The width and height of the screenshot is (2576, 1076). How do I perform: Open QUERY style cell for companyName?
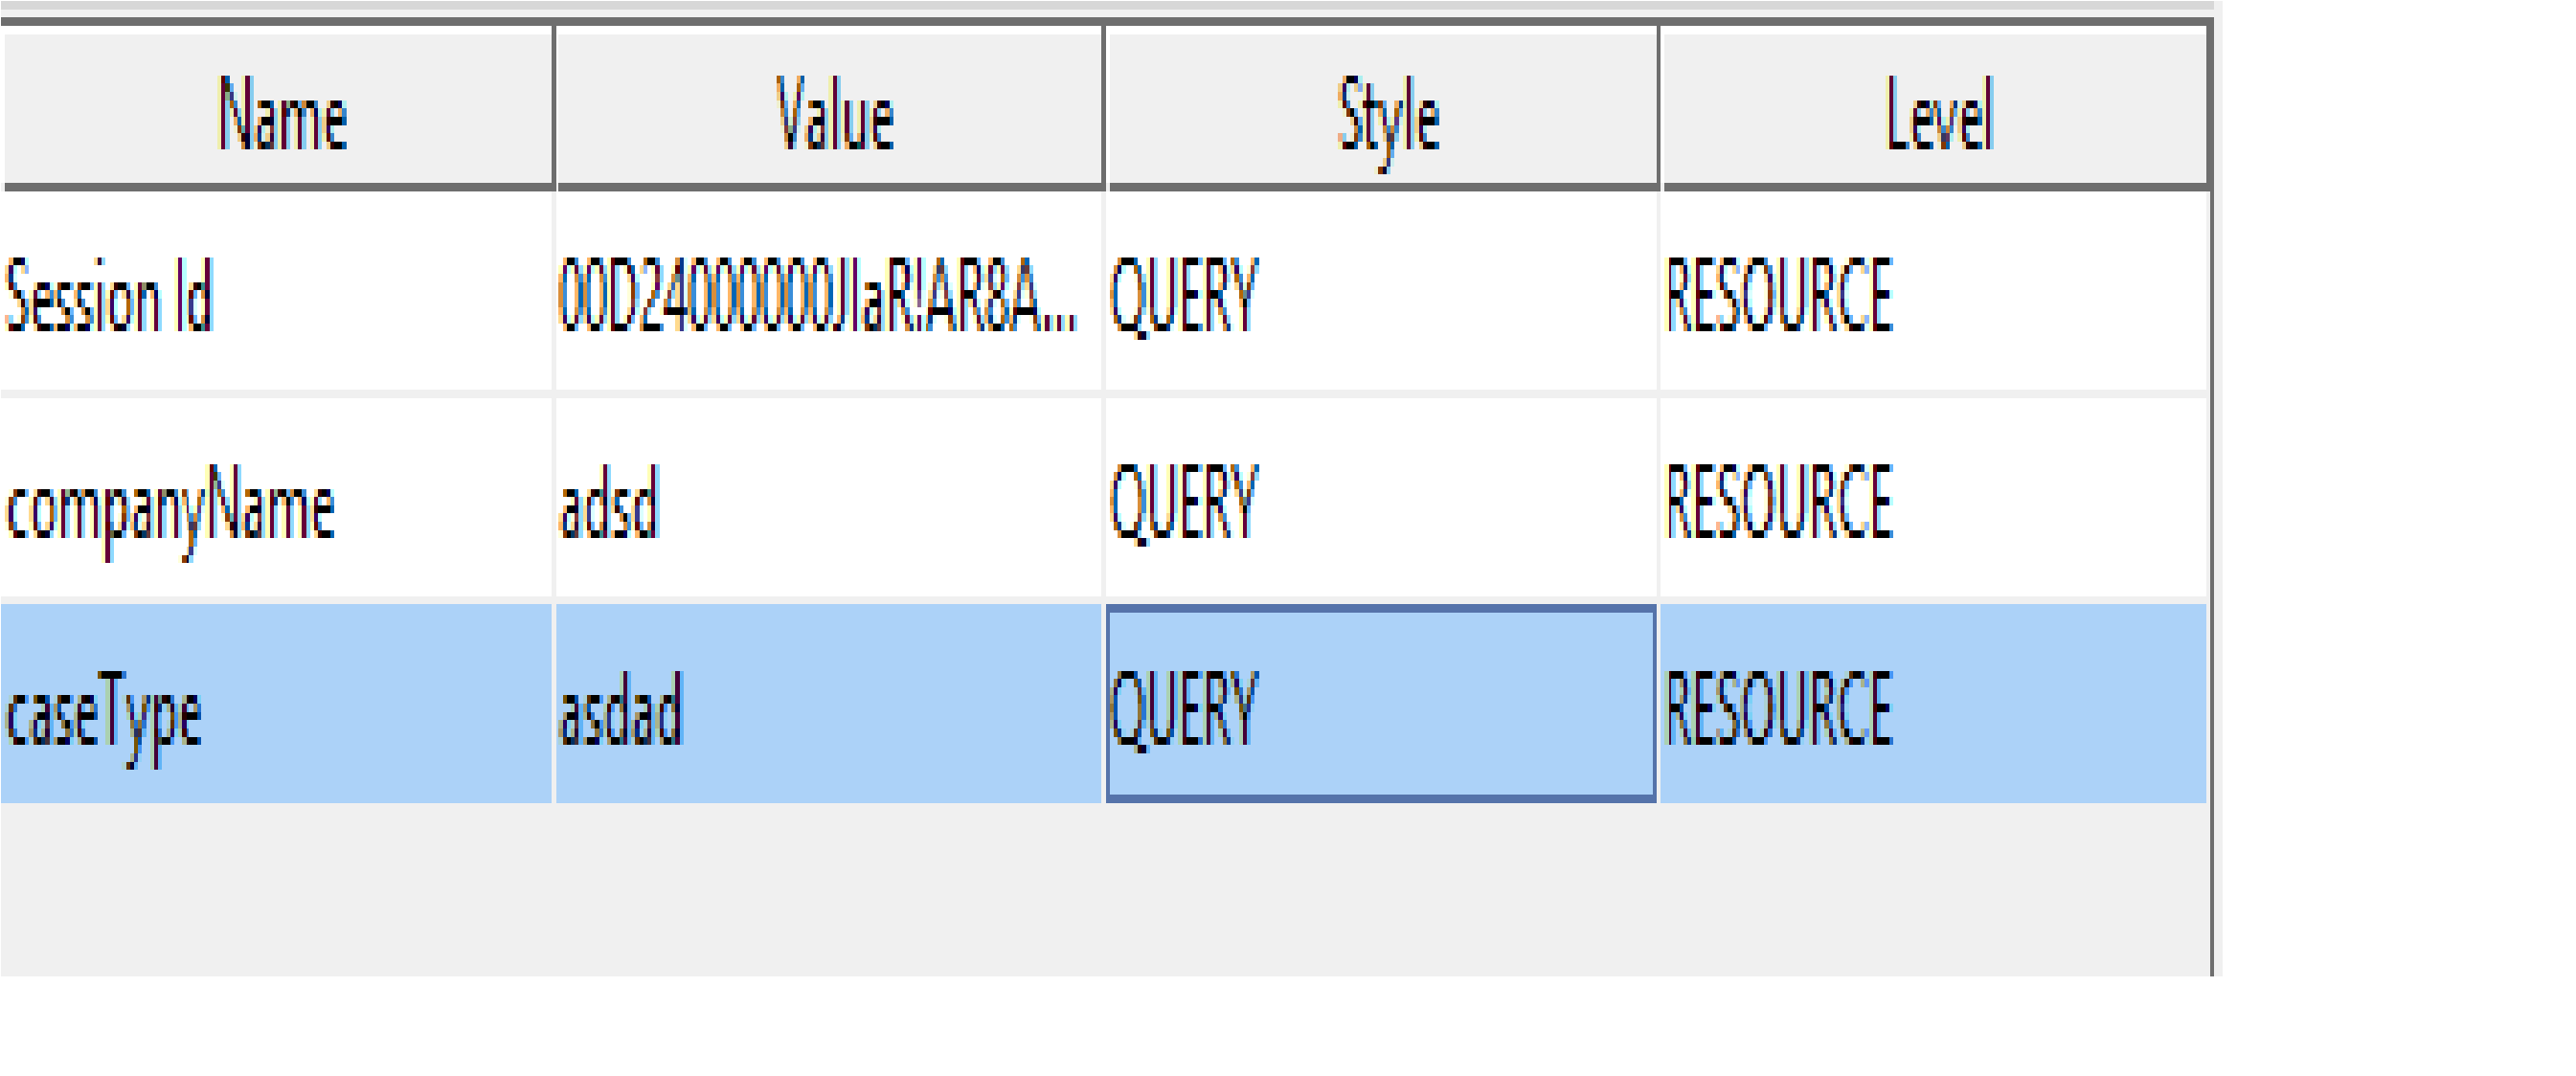click(x=1382, y=500)
